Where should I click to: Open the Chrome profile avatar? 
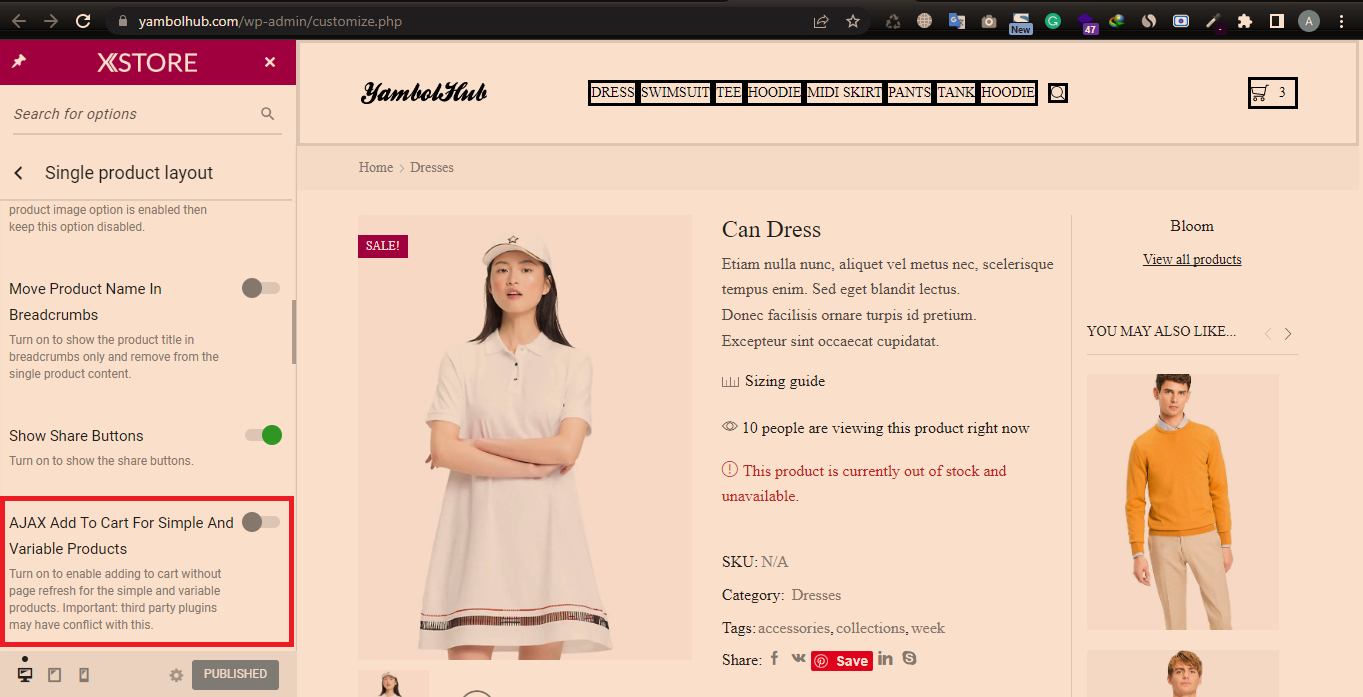tap(1309, 21)
